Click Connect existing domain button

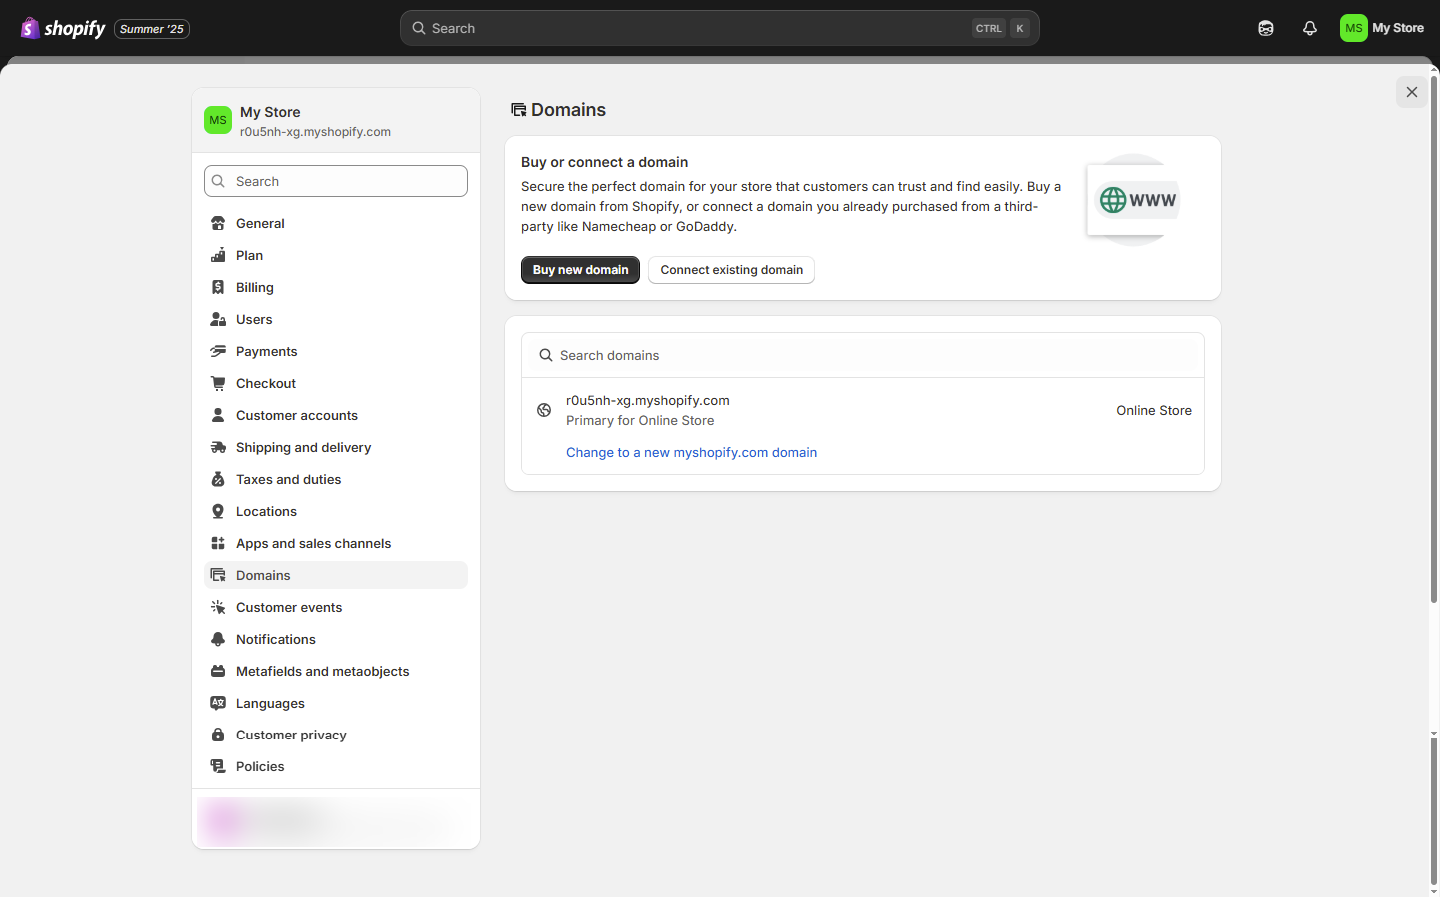tap(732, 270)
